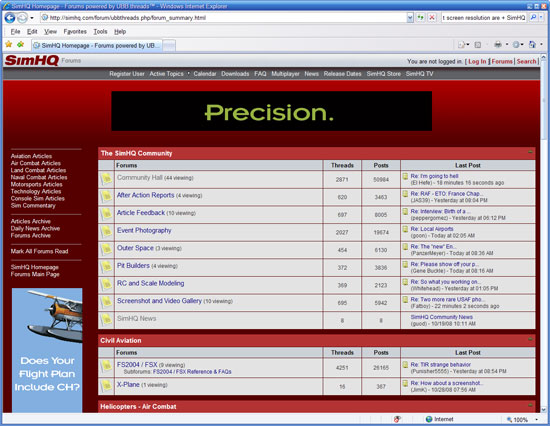This screenshot has width=550, height=426.
Task: Open the Edit menu
Action: [32, 32]
